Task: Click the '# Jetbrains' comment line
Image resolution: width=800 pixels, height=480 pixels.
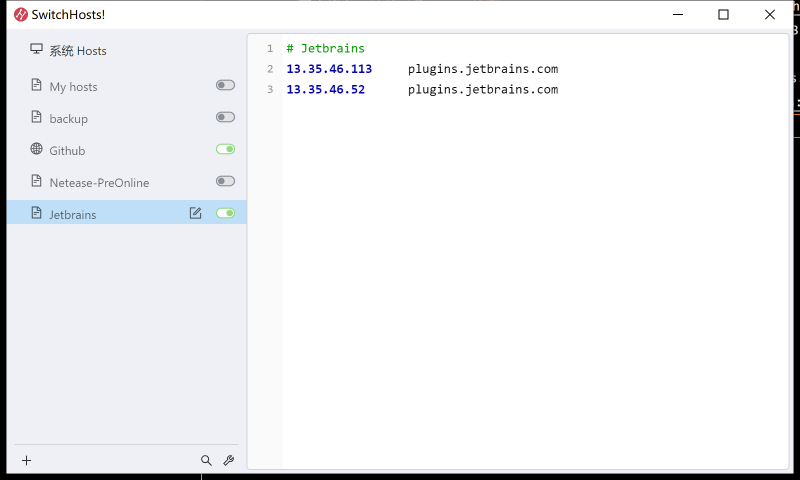Action: click(326, 48)
